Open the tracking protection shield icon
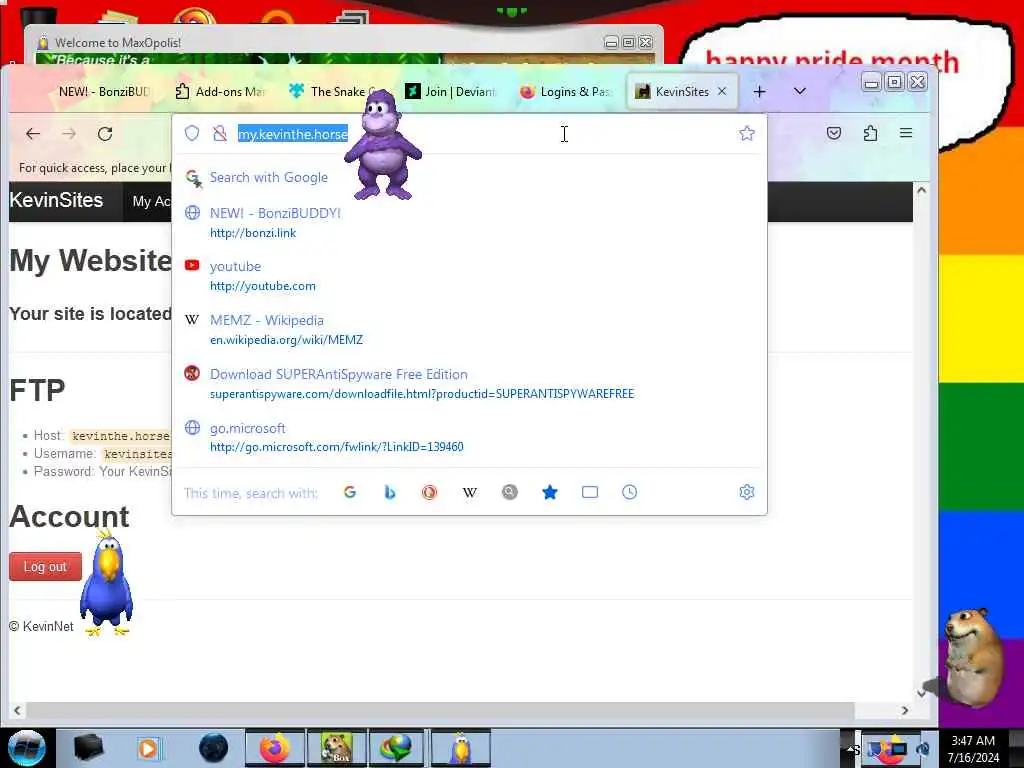1024x768 pixels. coord(192,133)
